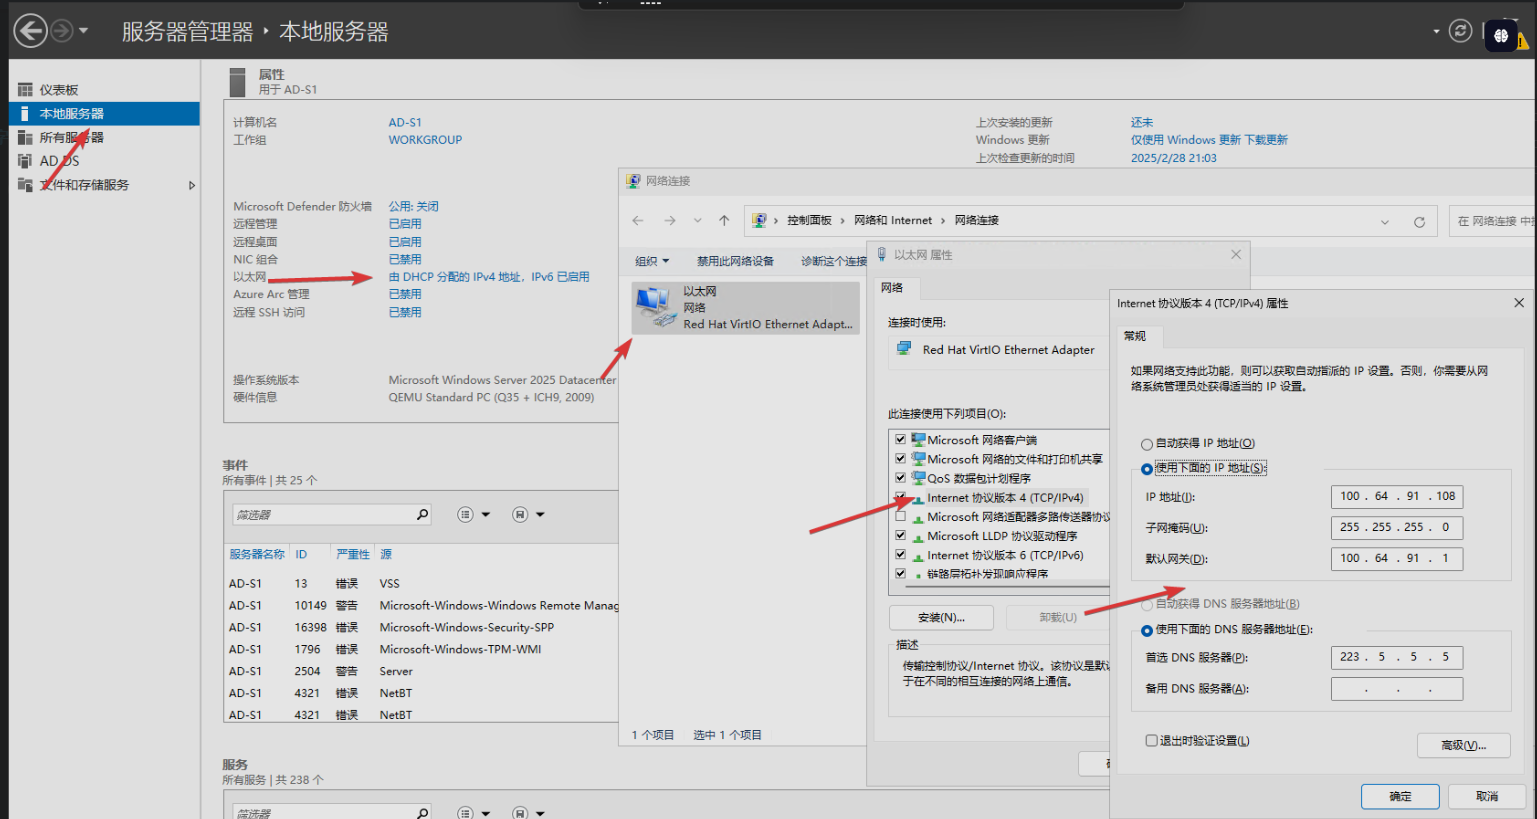The image size is (1537, 819).
Task: Open the 公用: 关闭 firewall status link
Action: [413, 206]
